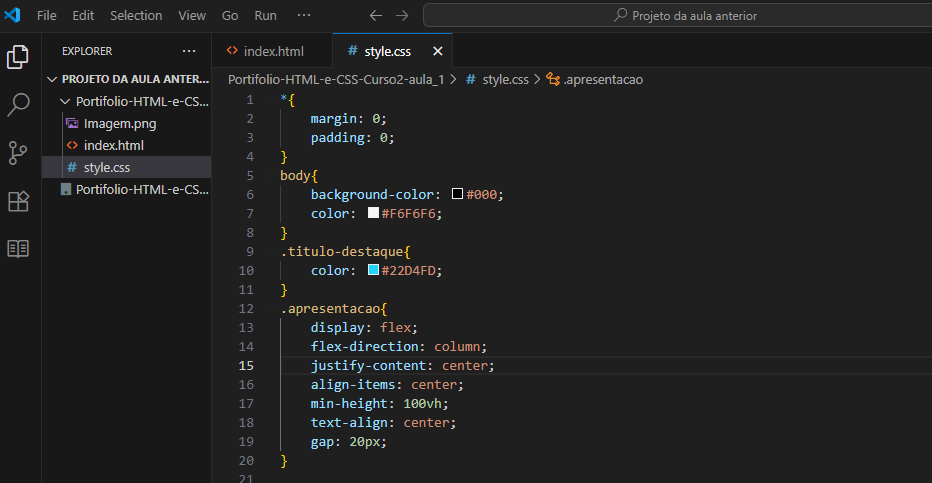The image size is (932, 483).
Task: Click the second Portifolio-HTML-e-CS archive file icon
Action: pos(66,190)
